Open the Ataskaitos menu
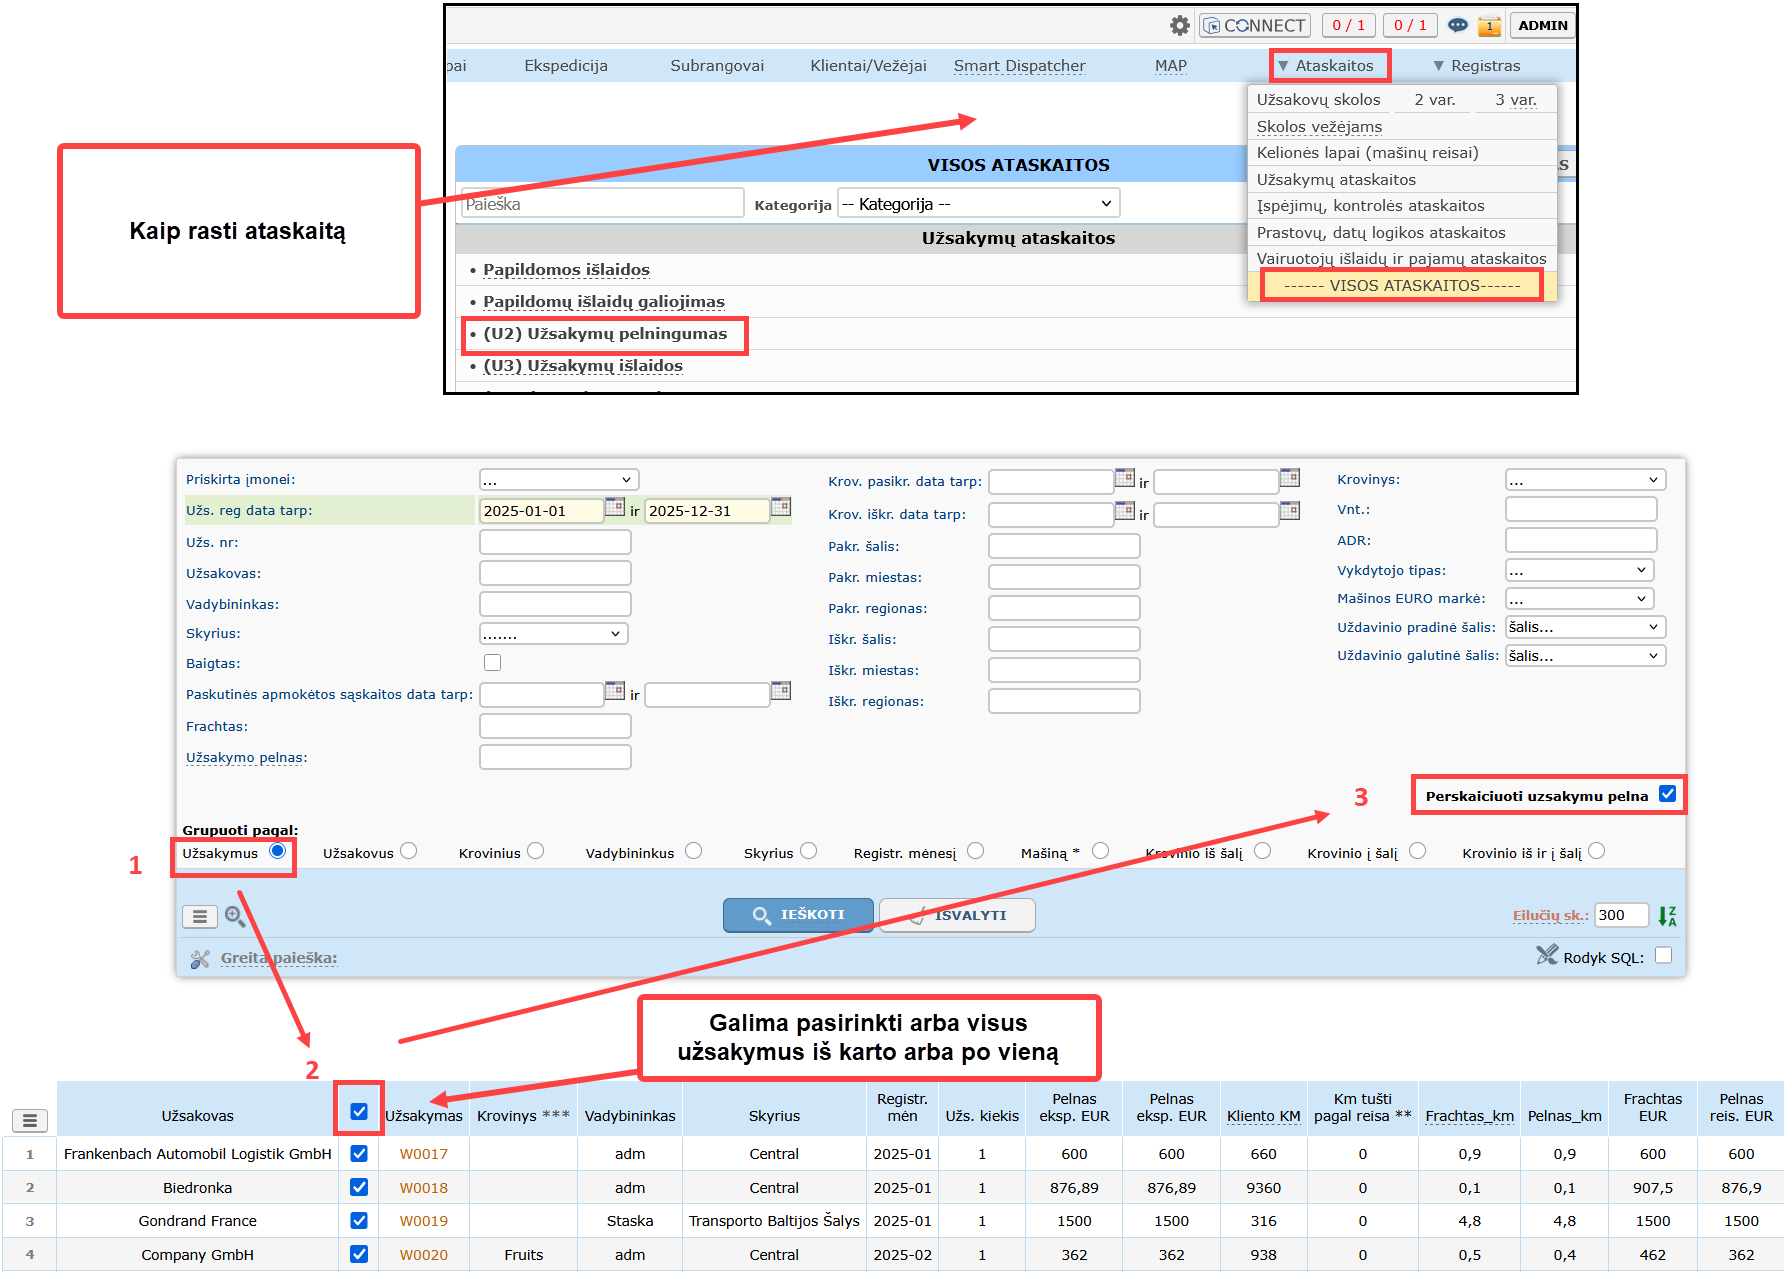1784x1272 pixels. [1328, 66]
